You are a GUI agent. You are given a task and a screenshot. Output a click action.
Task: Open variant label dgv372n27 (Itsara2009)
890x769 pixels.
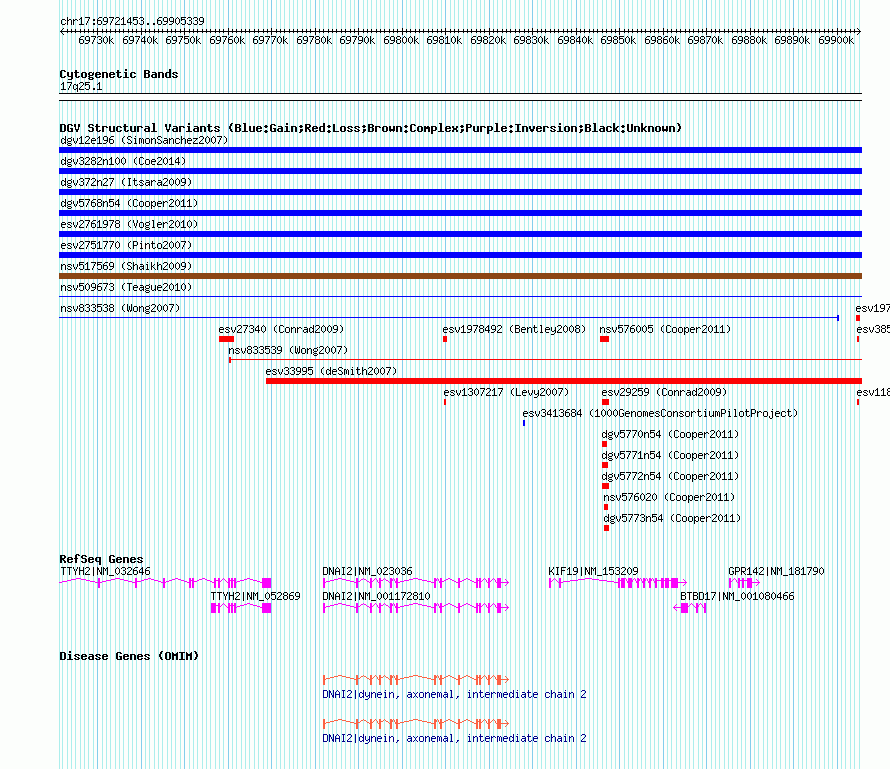point(126,182)
